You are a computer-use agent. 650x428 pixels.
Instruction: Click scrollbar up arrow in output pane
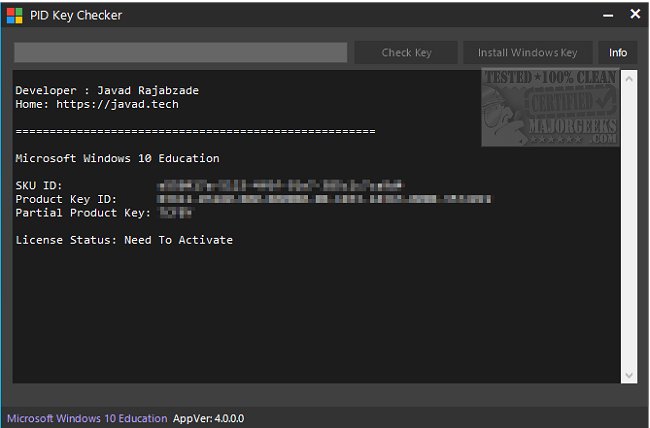coord(629,79)
